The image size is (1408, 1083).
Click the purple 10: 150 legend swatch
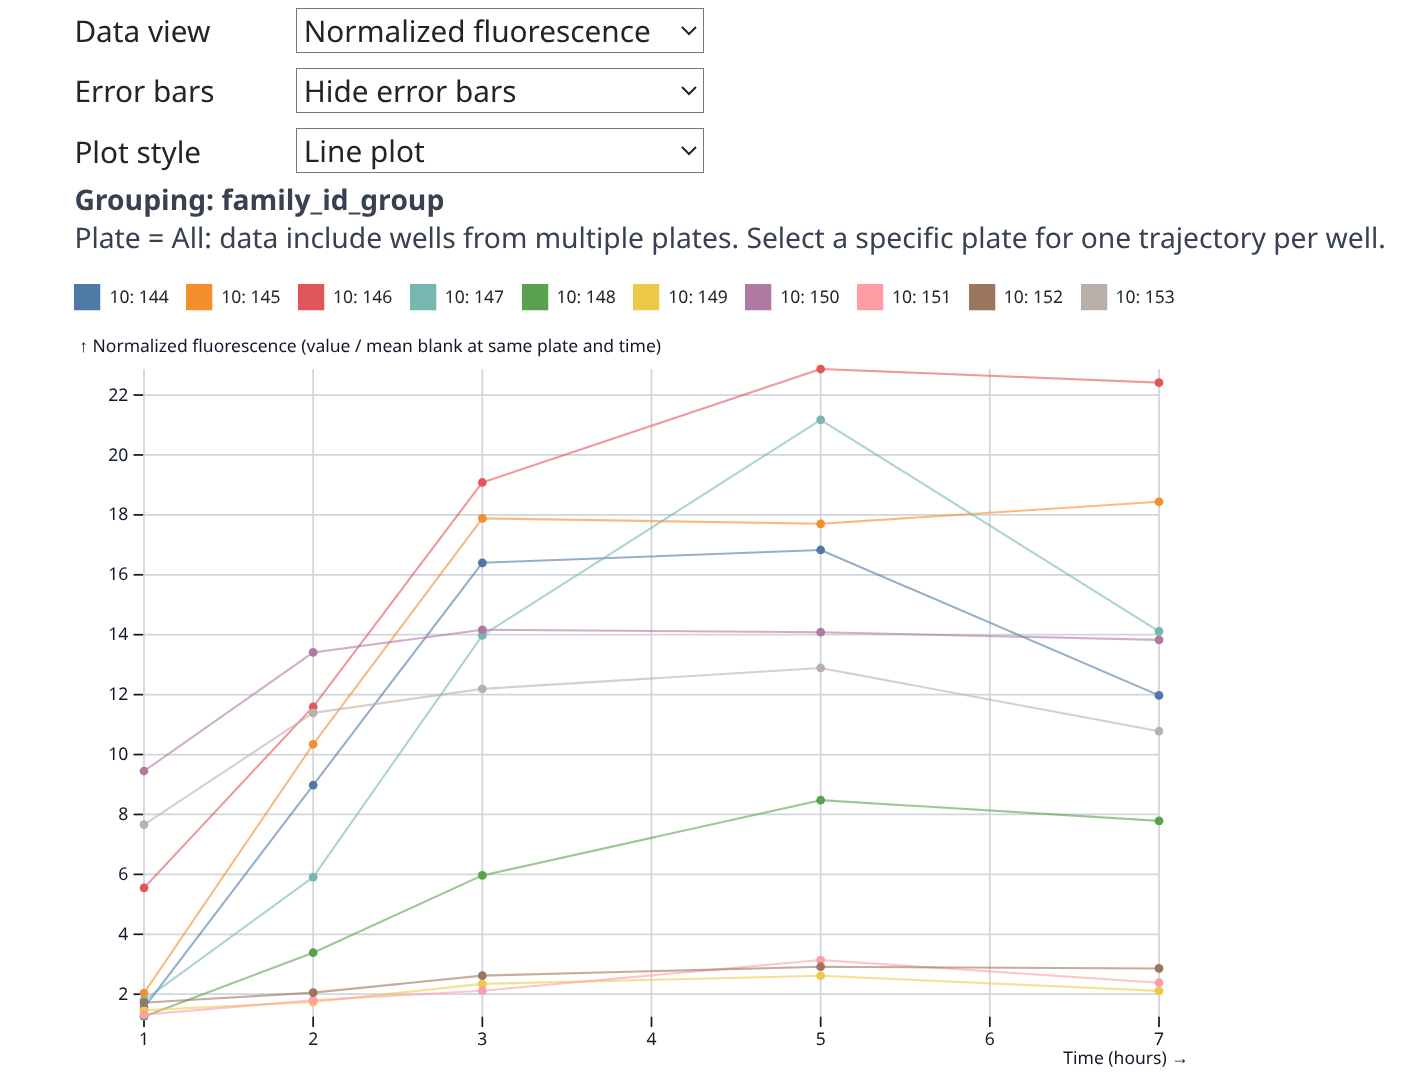pyautogui.click(x=759, y=297)
